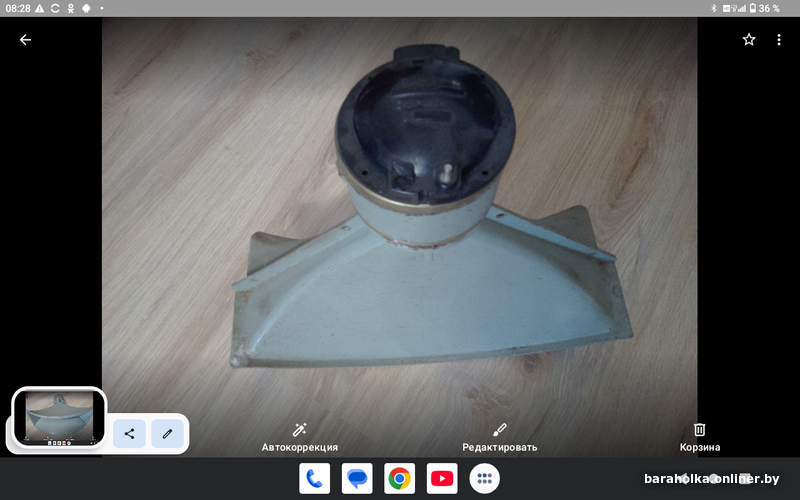Go back with the arrow icon

25,40
